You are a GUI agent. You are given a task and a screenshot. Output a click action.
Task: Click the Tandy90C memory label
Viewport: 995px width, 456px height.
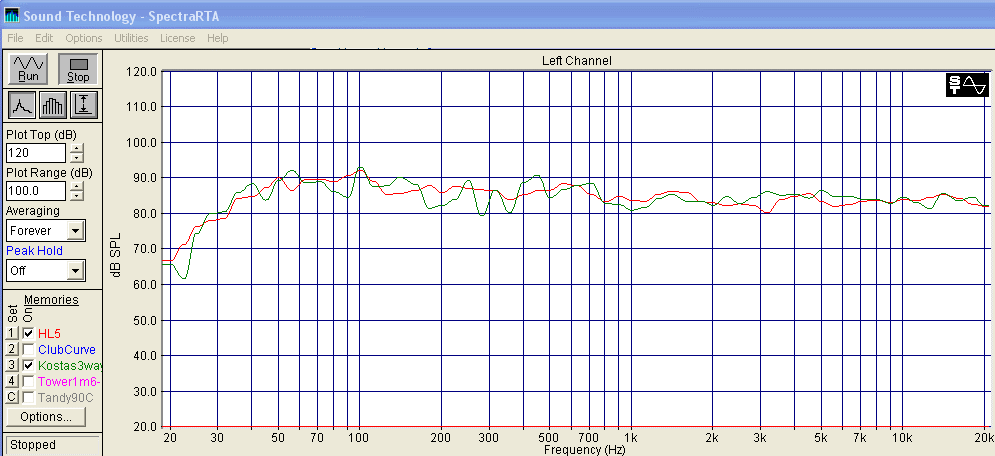pos(65,398)
